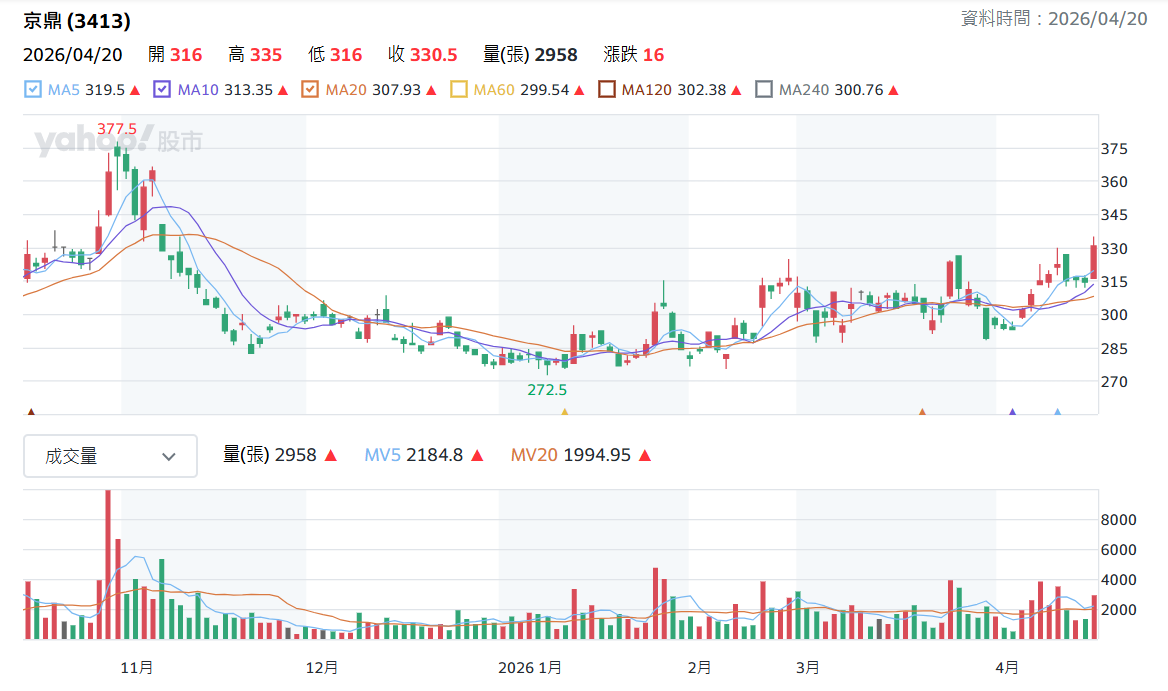Image resolution: width=1168 pixels, height=691 pixels.
Task: Click the Yahoo 股市 watermark logo
Action: pyautogui.click(x=118, y=142)
